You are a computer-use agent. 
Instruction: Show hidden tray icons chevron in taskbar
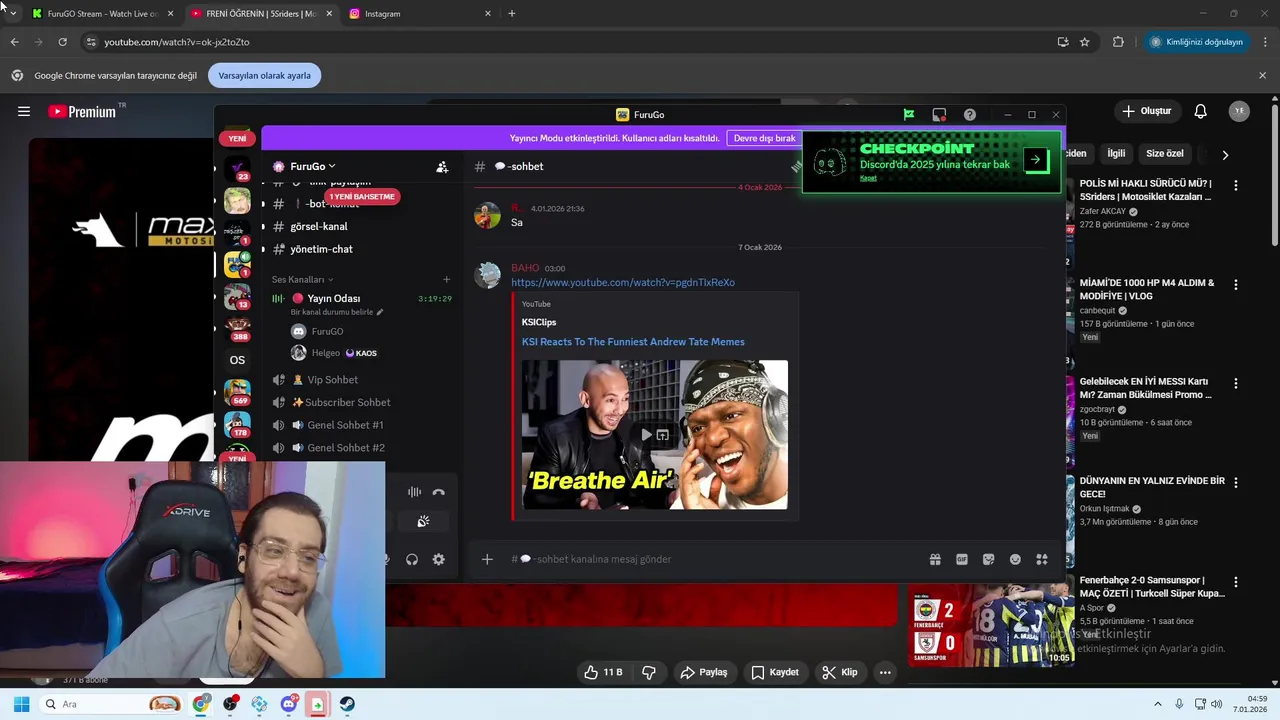pos(1158,704)
